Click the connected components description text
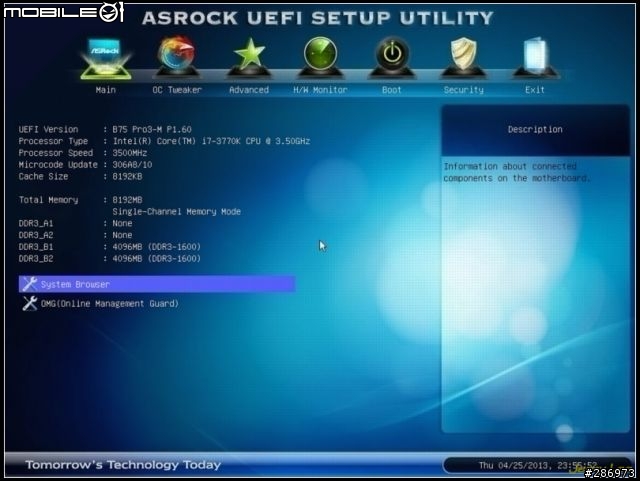Viewport: 640px width, 481px height. pos(516,172)
